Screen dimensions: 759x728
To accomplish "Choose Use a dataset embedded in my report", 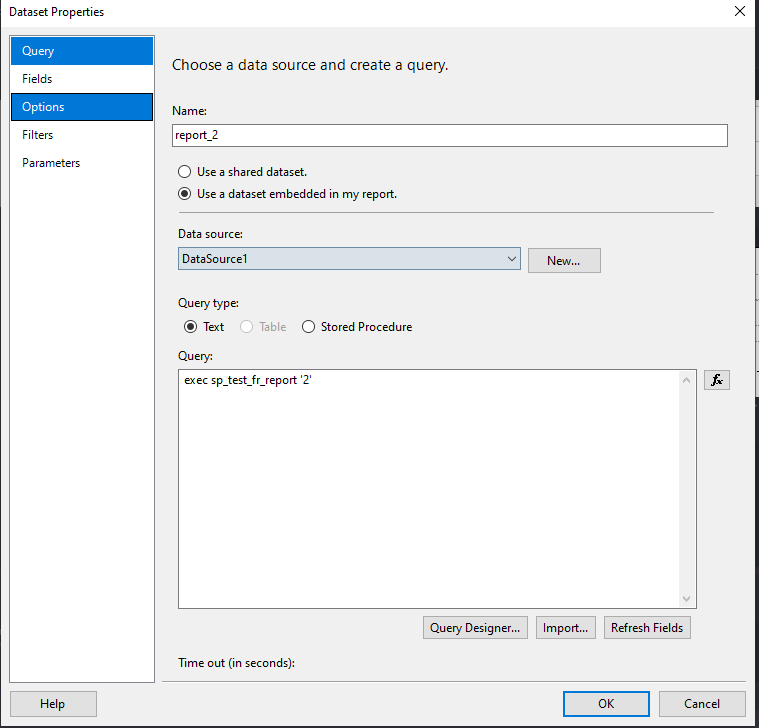I will (185, 194).
